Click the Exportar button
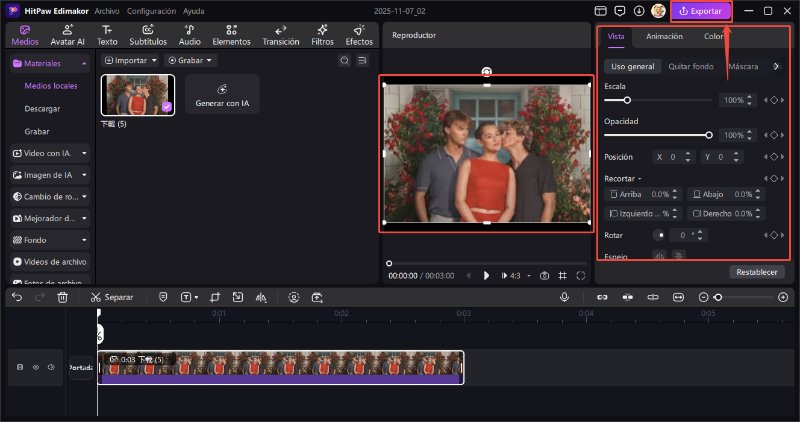 click(x=701, y=11)
